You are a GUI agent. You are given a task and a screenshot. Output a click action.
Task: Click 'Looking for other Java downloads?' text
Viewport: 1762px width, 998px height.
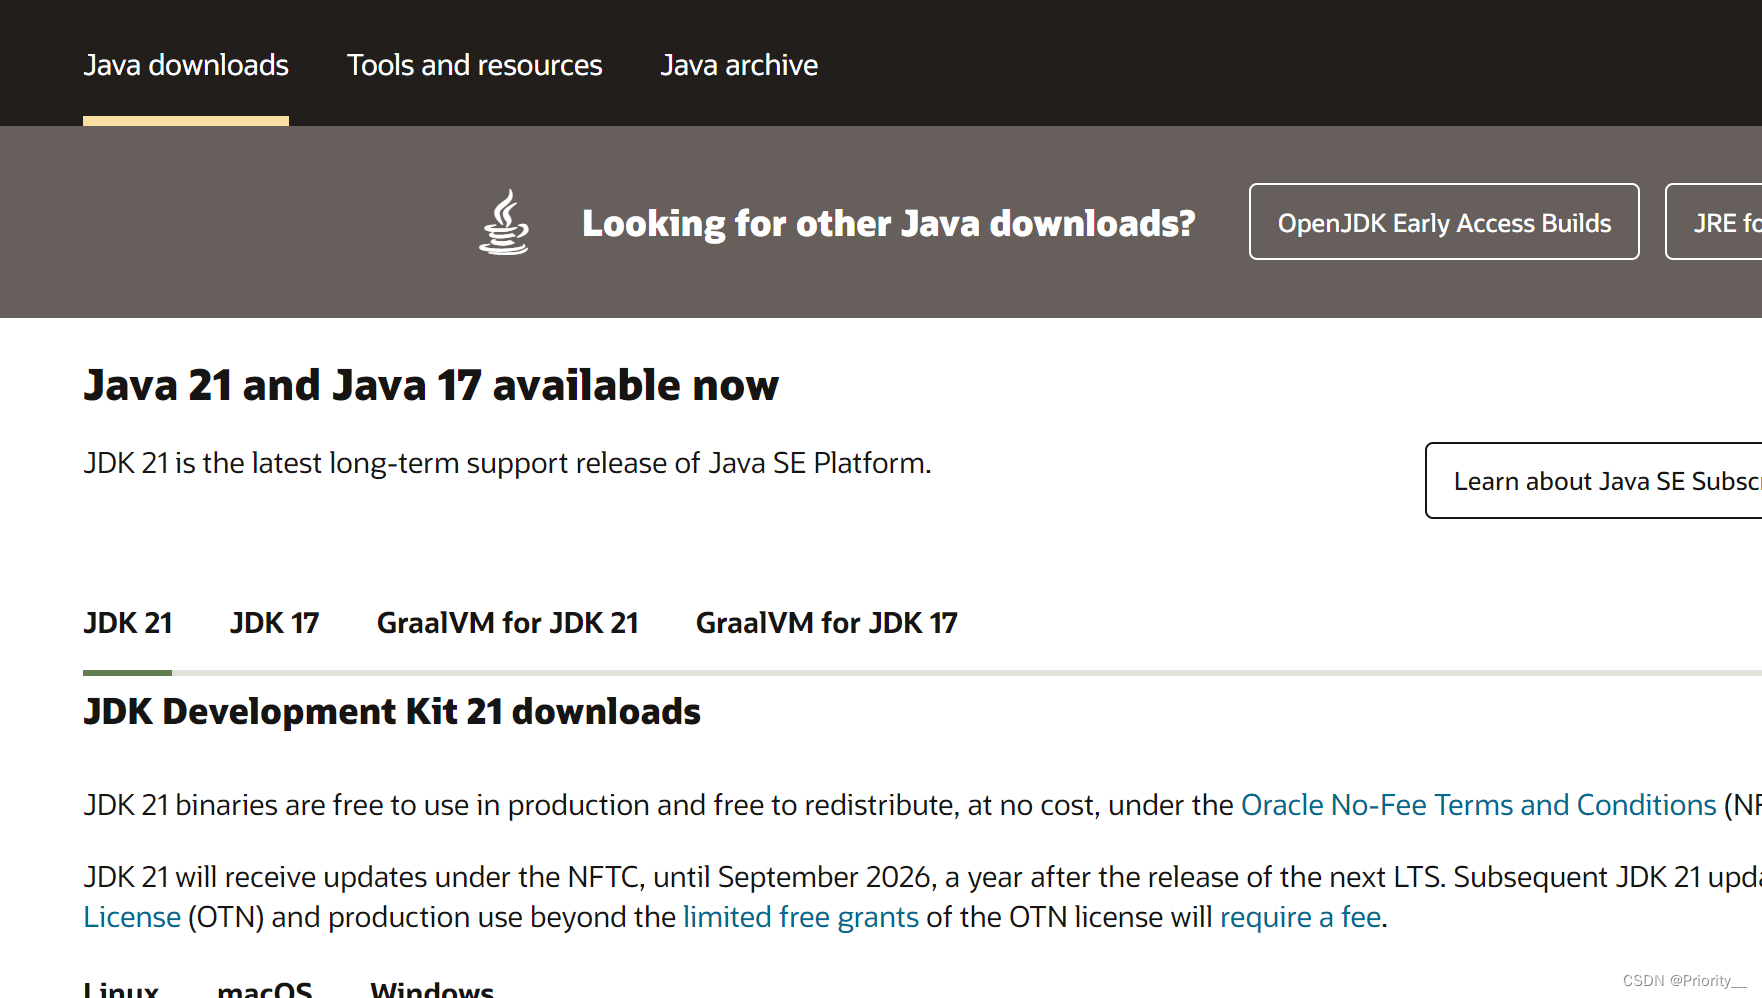889,223
